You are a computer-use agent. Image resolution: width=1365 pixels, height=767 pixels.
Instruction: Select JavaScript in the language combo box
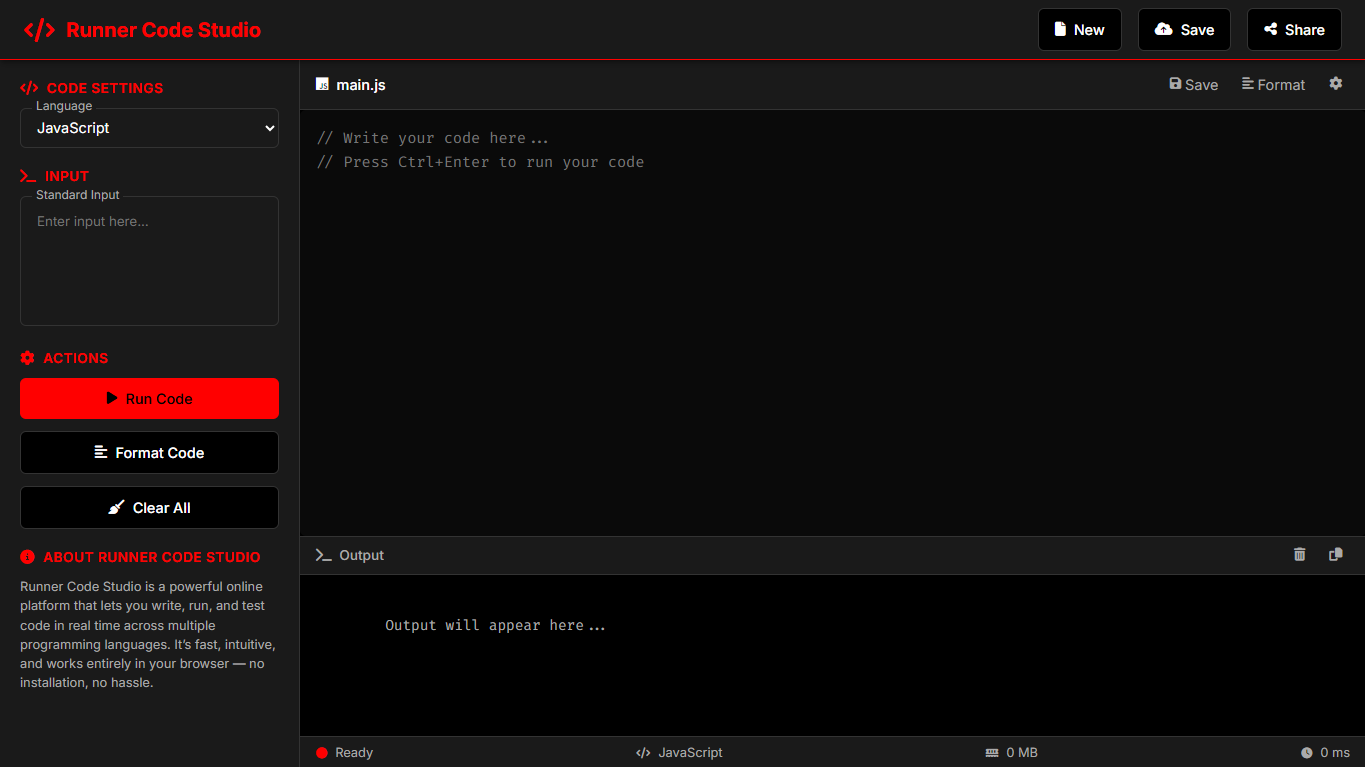coord(149,128)
